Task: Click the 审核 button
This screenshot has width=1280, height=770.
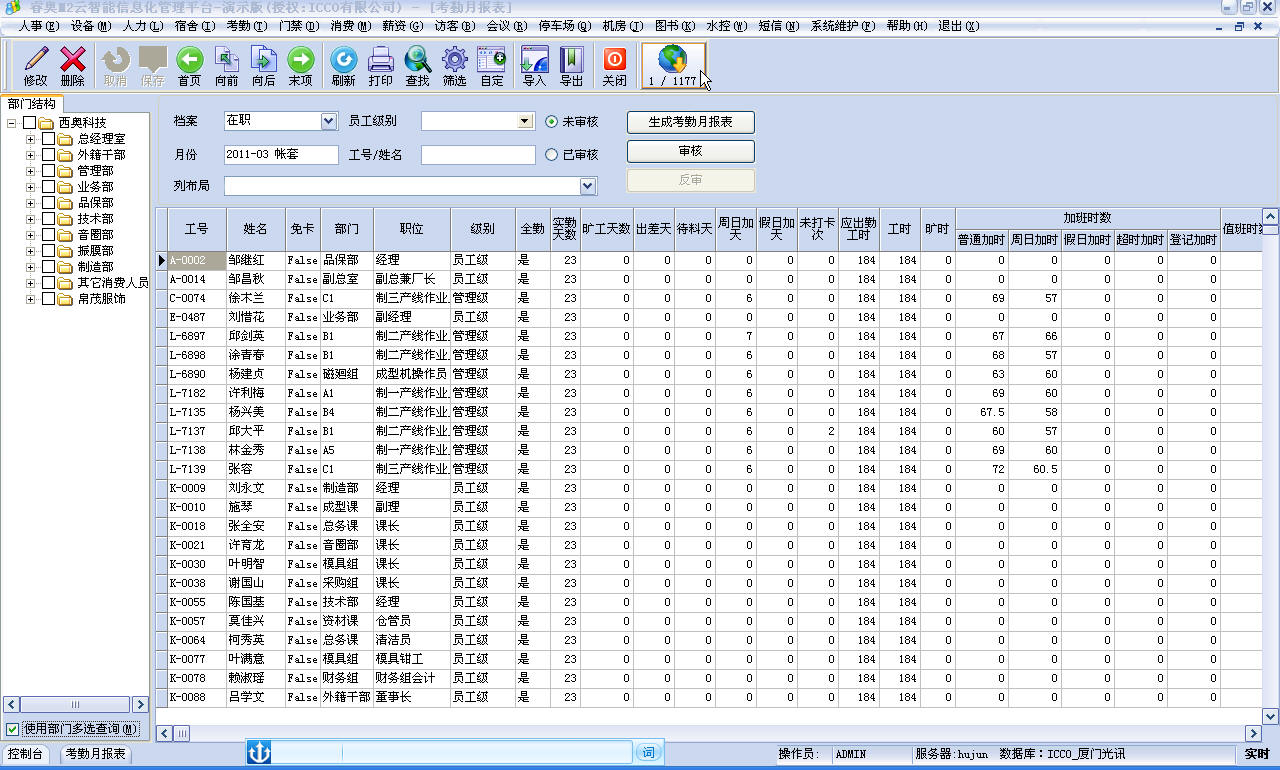Action: [x=690, y=151]
